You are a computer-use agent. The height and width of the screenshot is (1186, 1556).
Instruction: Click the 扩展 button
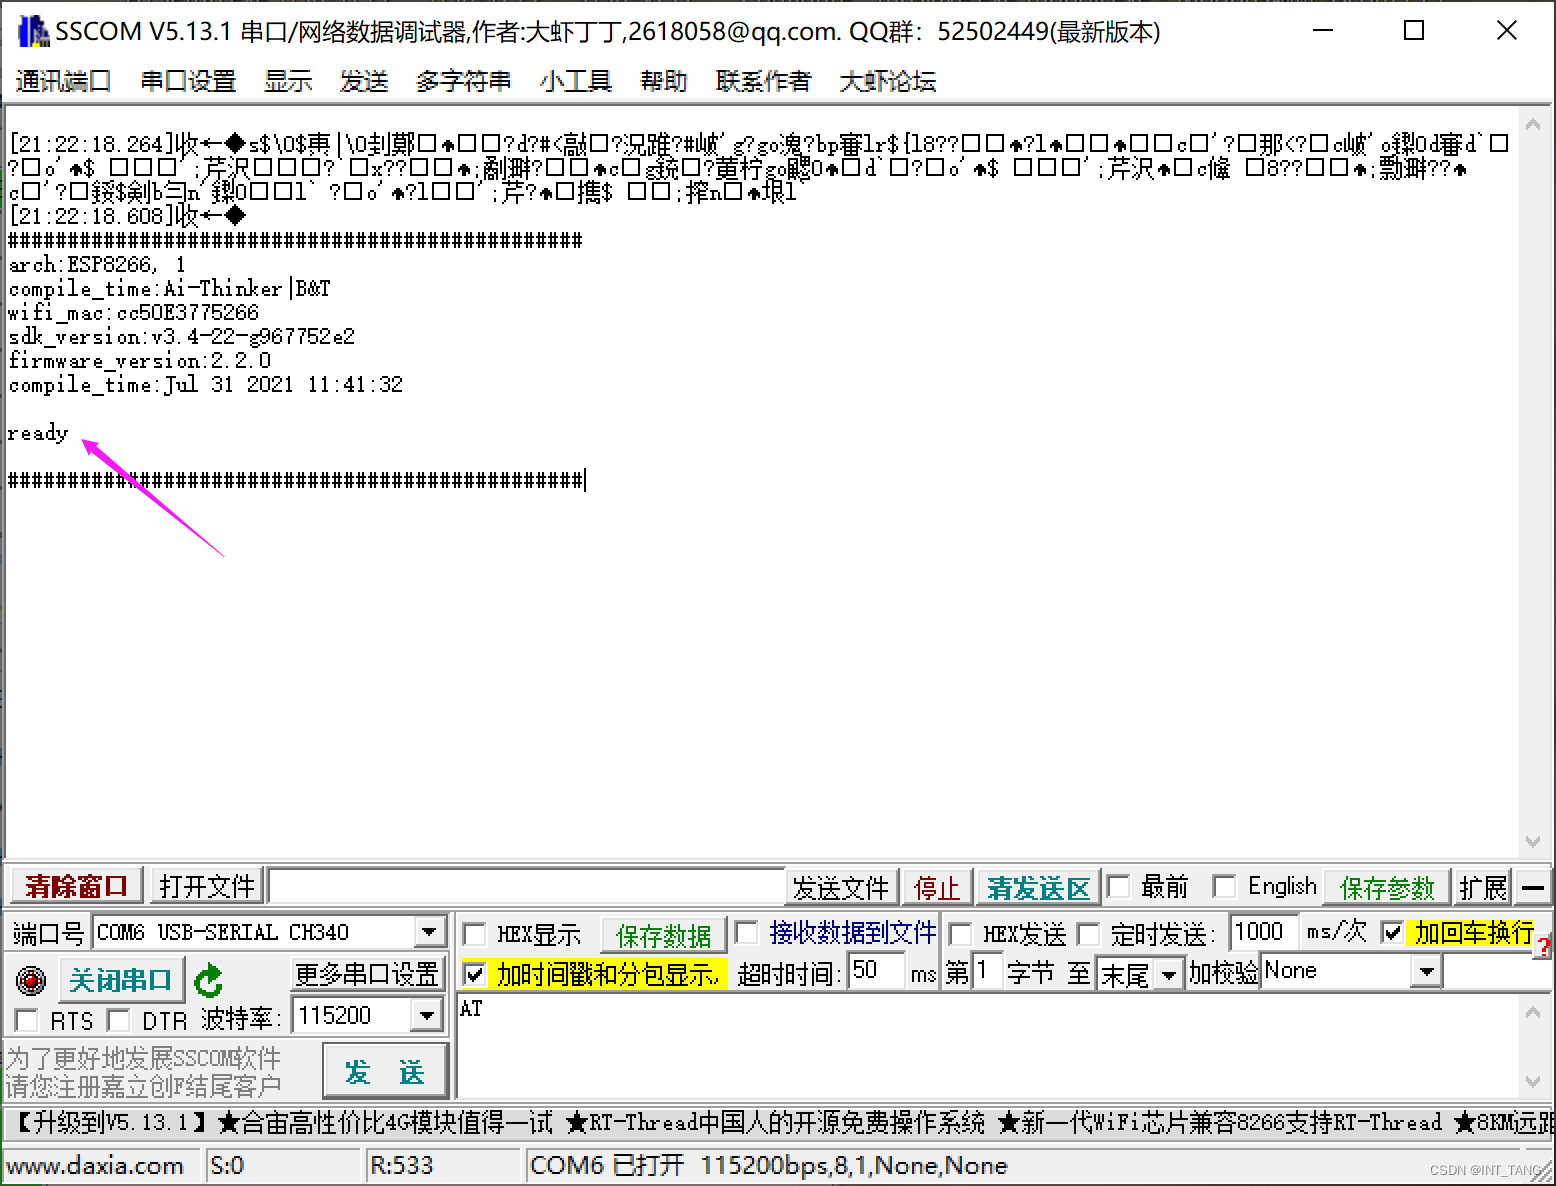(x=1482, y=887)
